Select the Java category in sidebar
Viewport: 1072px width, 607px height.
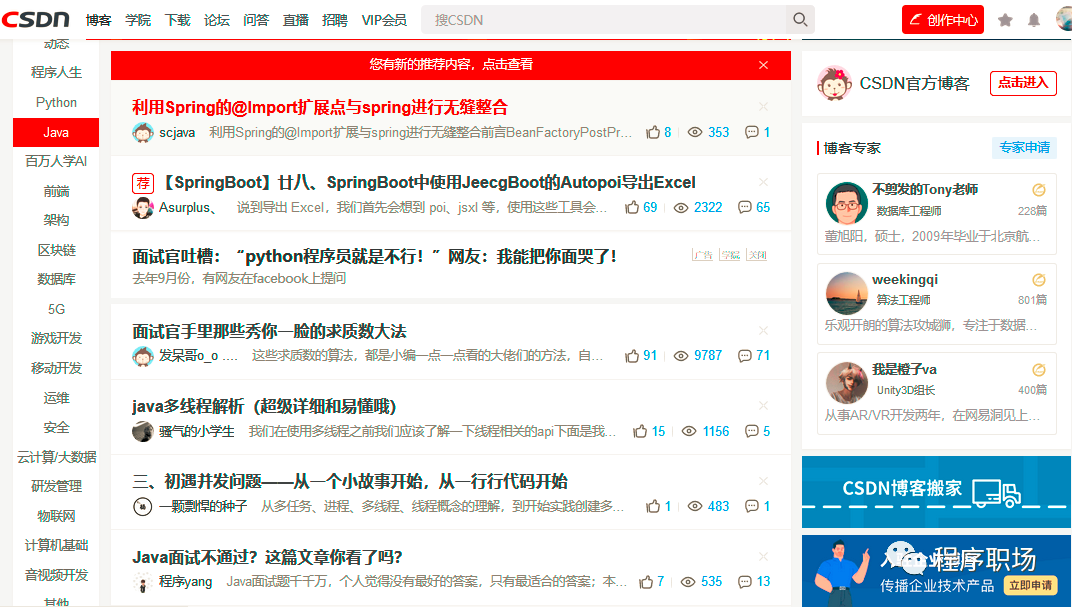(x=56, y=132)
